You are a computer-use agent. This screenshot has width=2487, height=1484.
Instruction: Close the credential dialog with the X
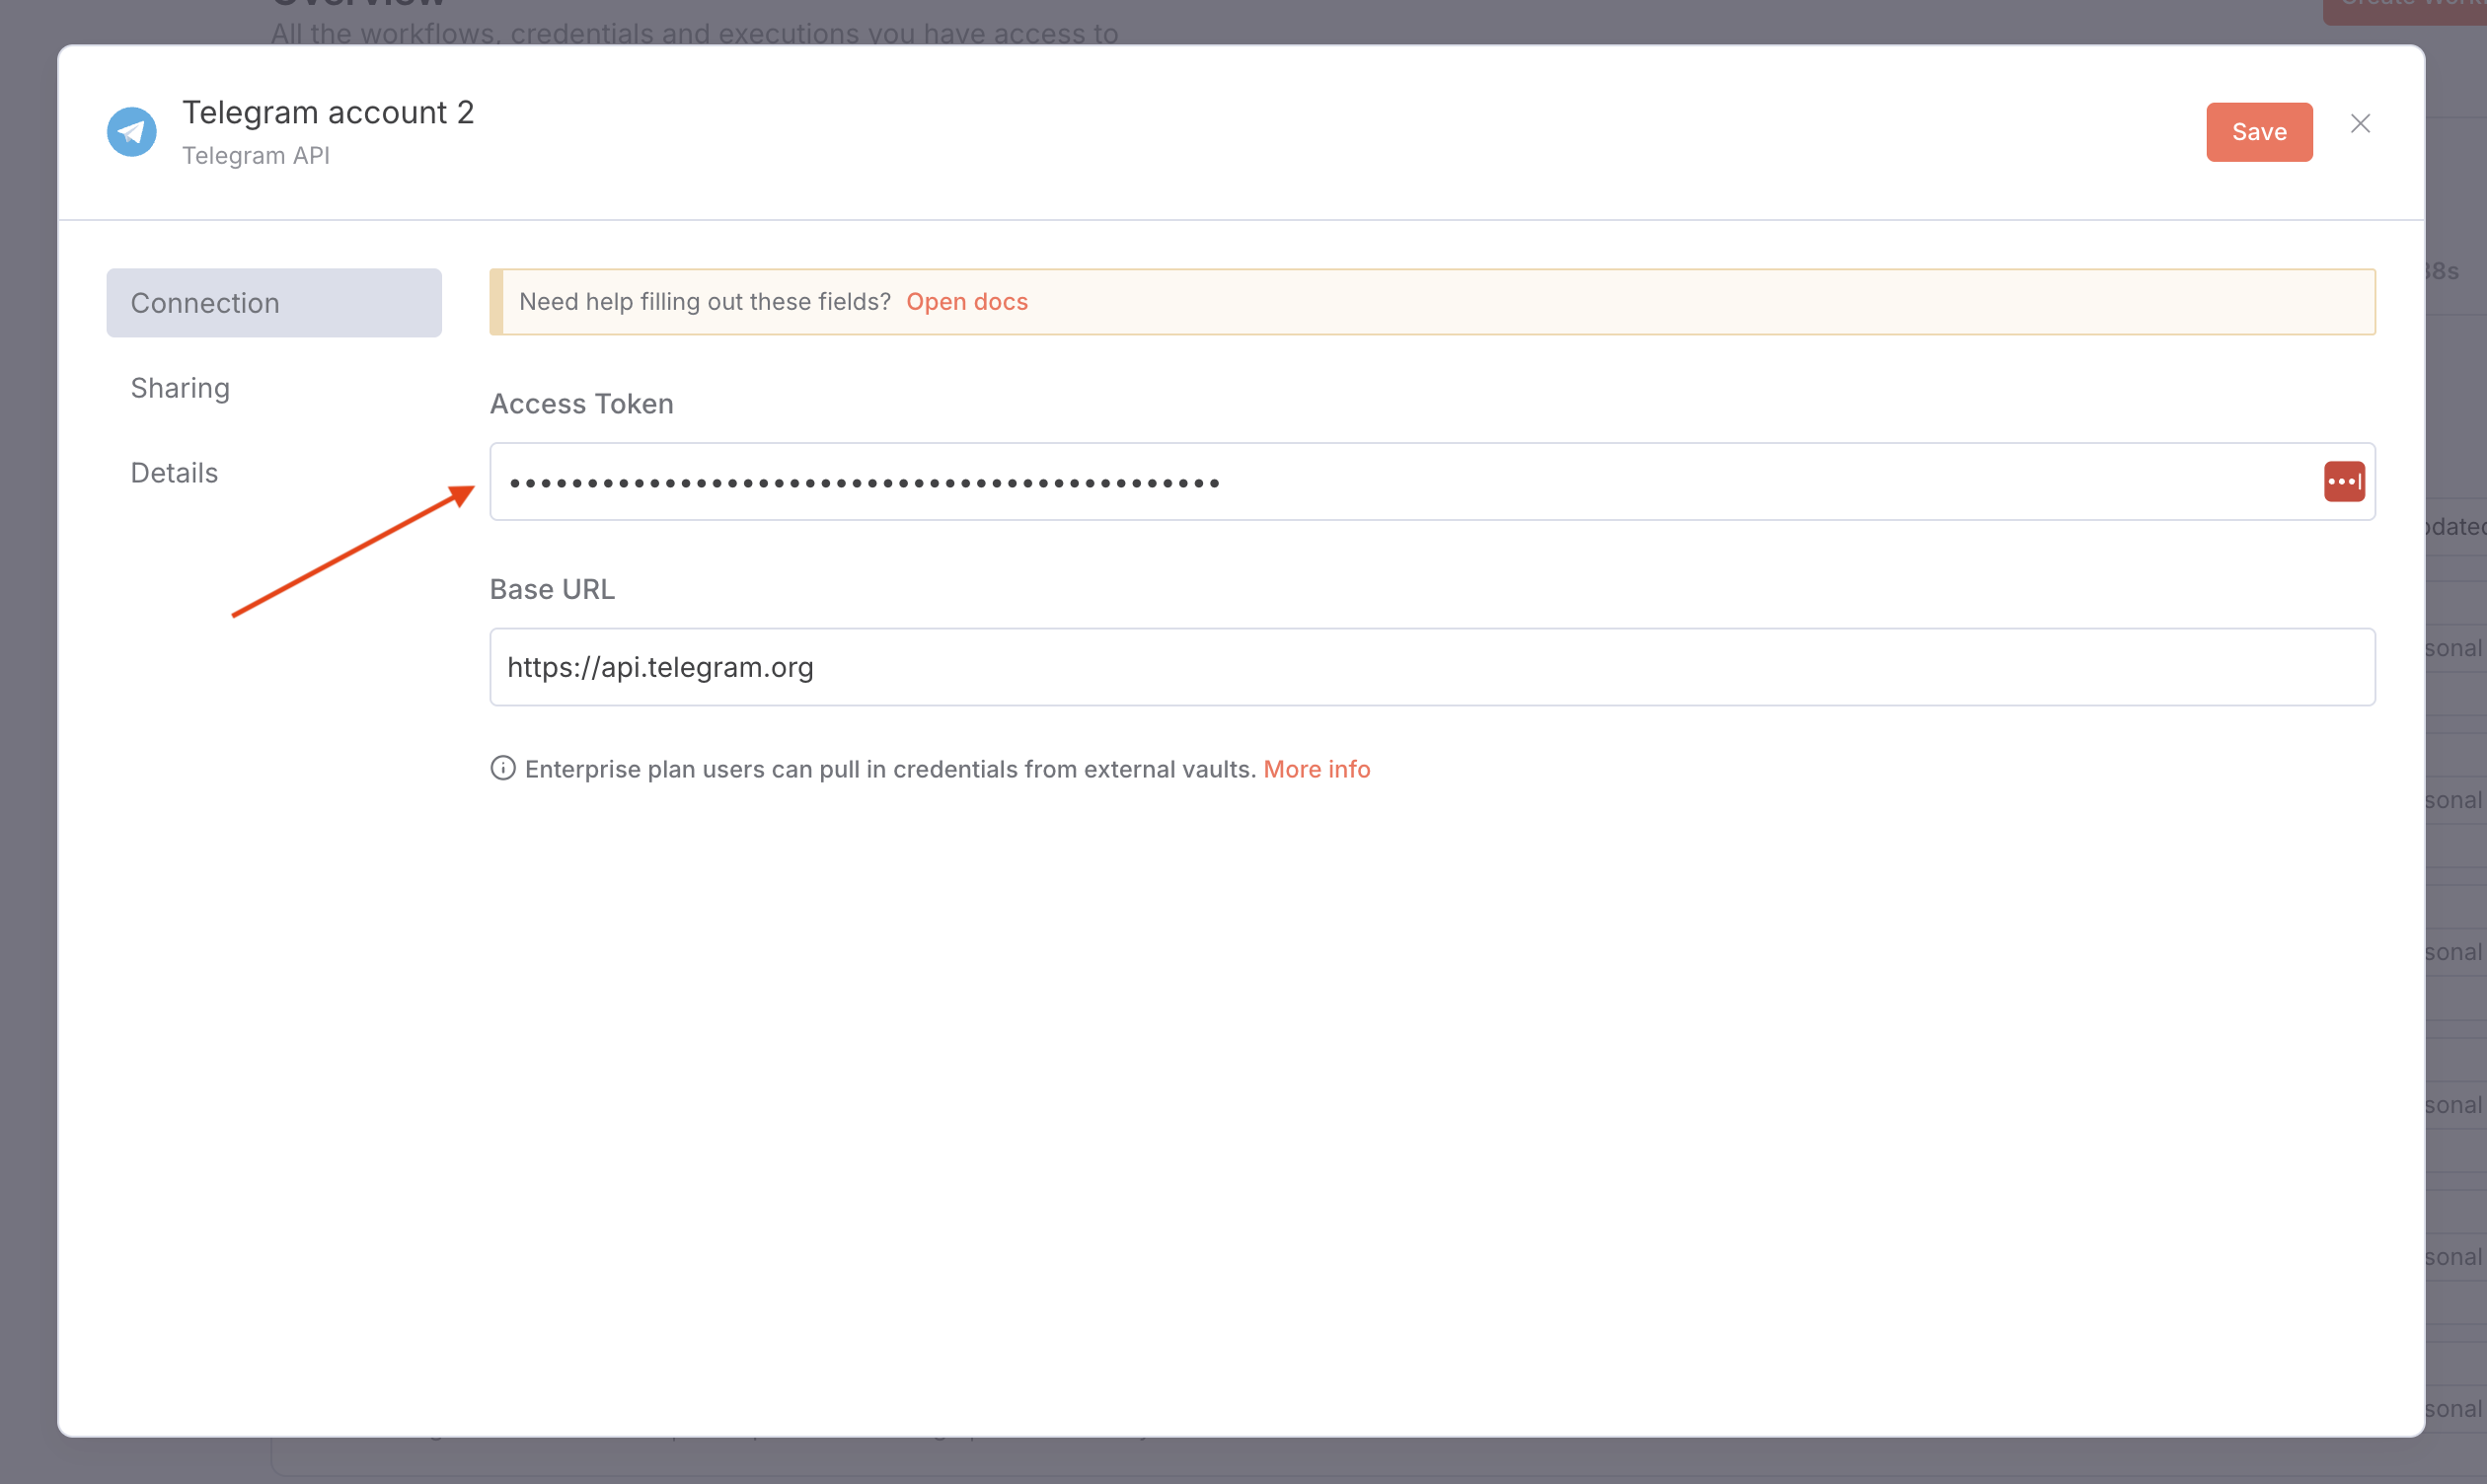(2360, 124)
